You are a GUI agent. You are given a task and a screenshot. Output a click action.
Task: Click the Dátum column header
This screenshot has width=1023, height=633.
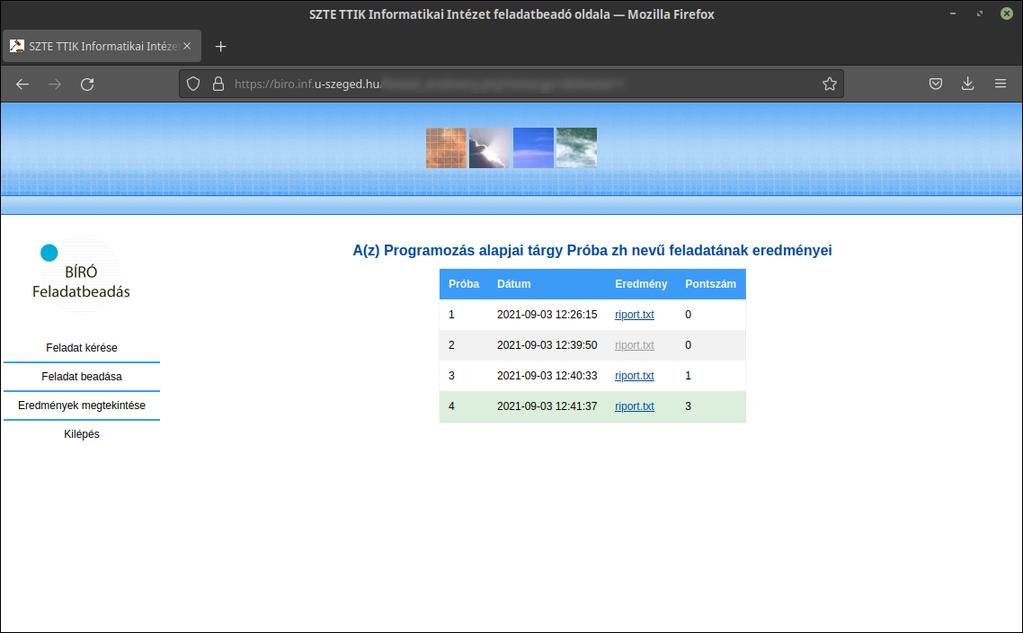pyautogui.click(x=513, y=284)
